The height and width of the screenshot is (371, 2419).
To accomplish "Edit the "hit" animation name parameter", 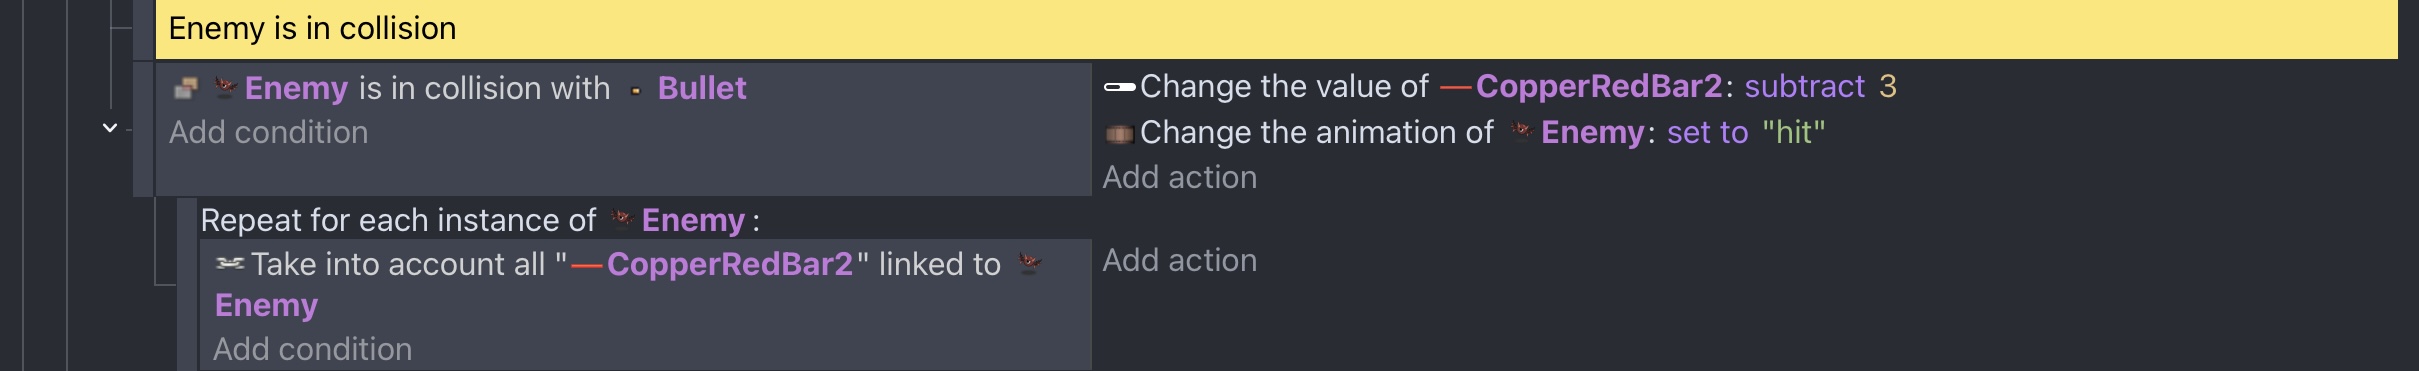I will pos(1793,132).
